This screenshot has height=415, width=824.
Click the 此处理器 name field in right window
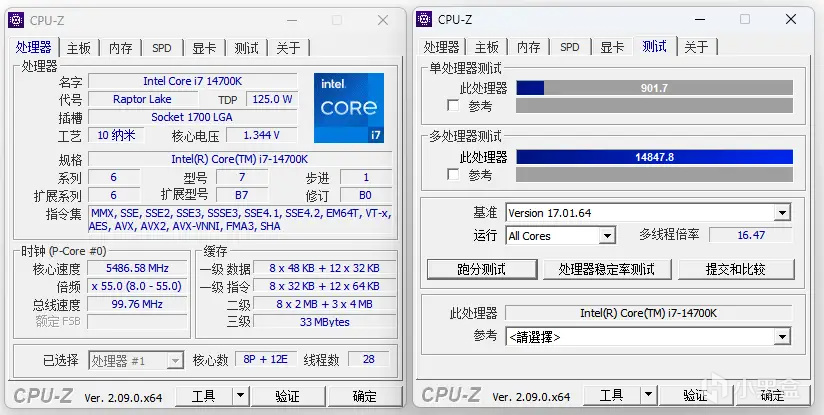click(648, 313)
